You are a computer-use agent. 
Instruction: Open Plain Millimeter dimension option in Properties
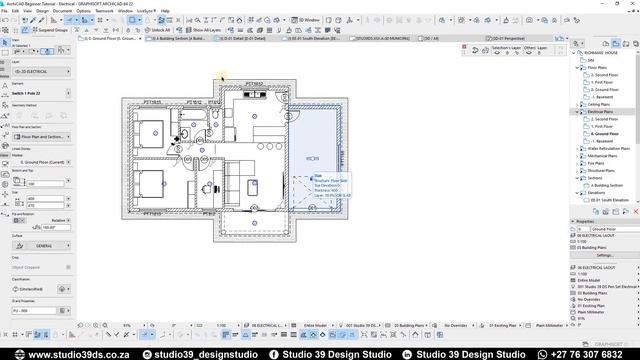point(605,312)
